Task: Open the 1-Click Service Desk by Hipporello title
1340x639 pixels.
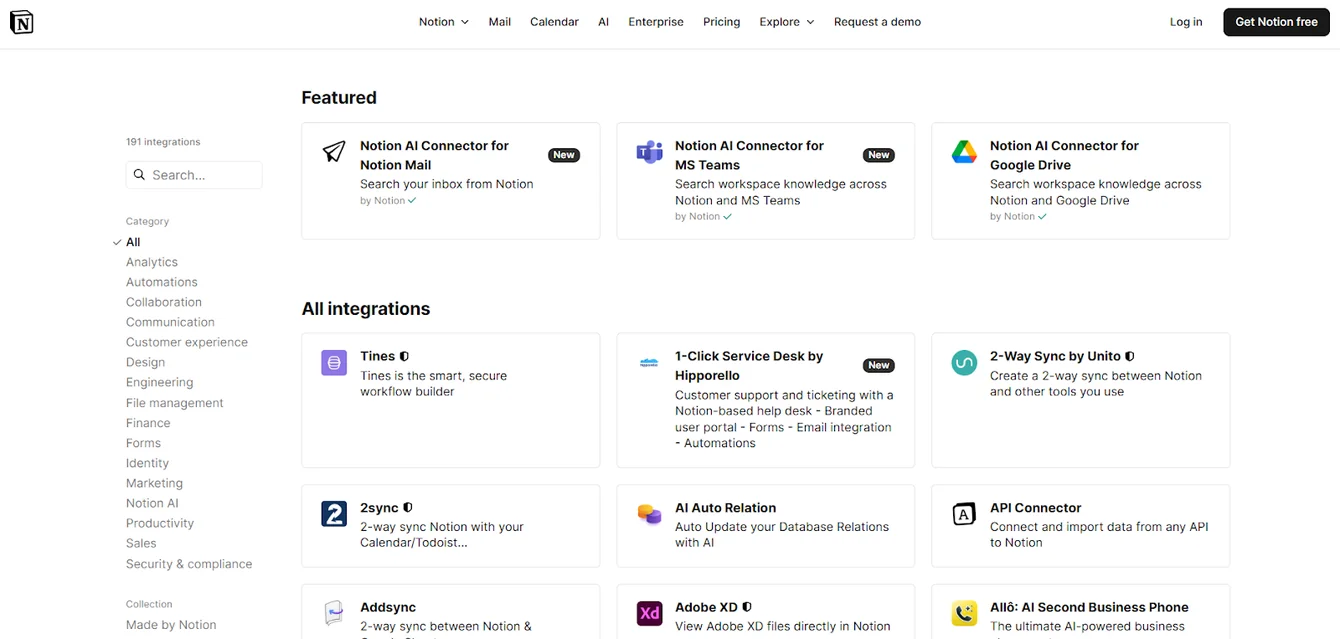Action: [749, 365]
